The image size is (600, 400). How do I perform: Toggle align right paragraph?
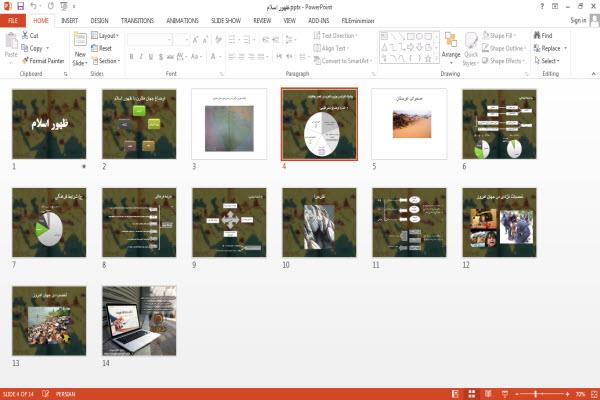pos(251,57)
